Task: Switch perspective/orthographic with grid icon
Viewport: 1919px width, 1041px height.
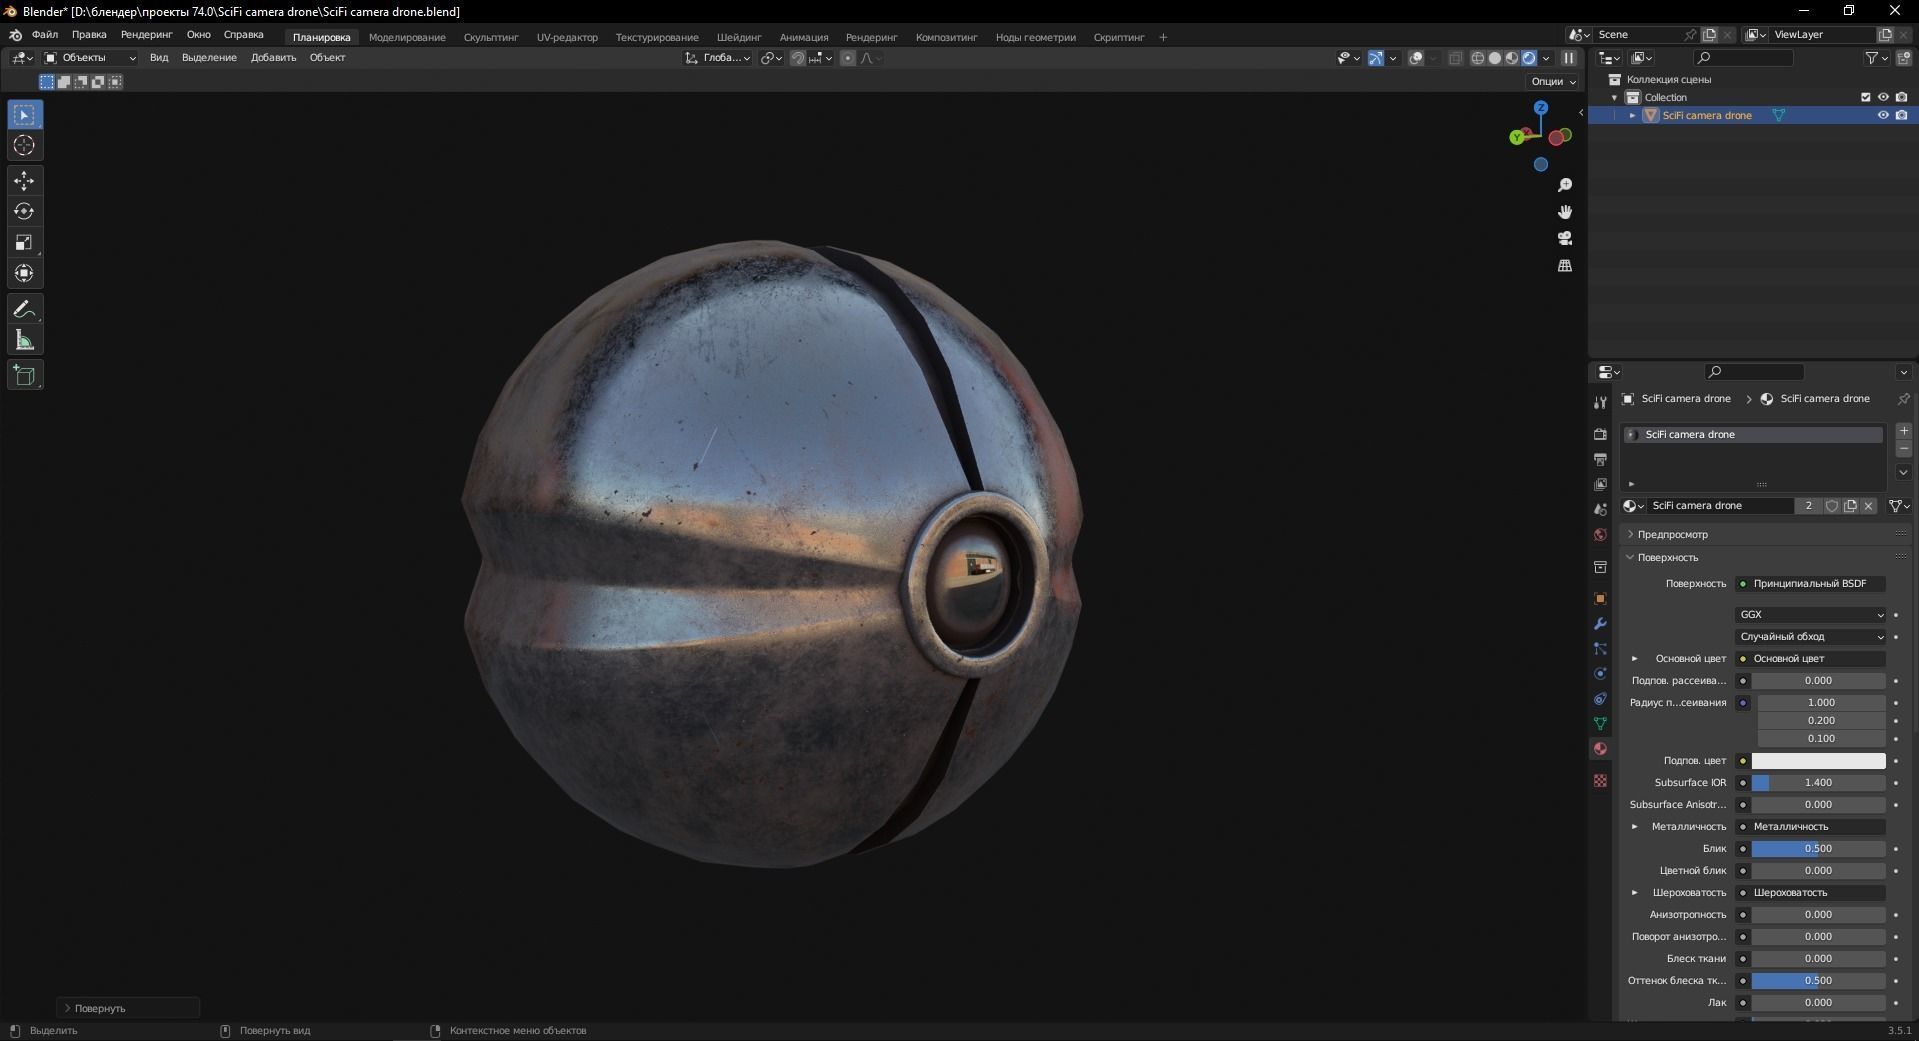Action: coord(1565,266)
